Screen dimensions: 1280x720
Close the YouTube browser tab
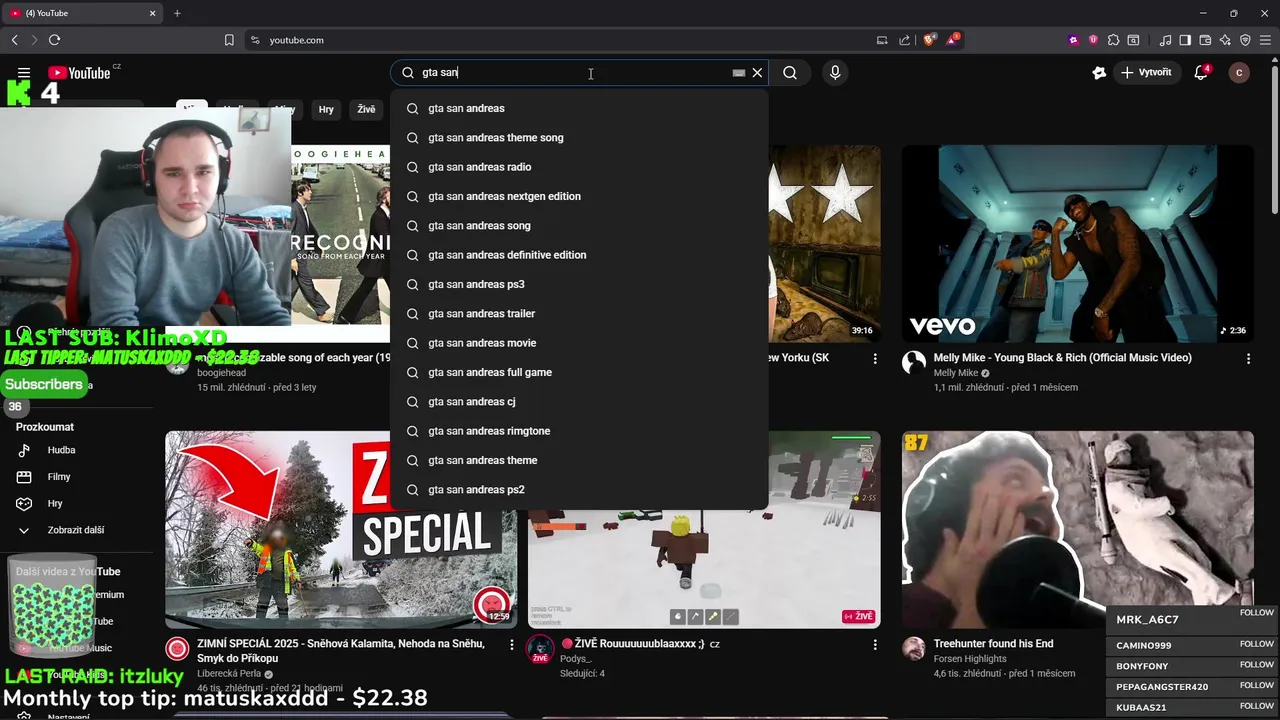[153, 13]
